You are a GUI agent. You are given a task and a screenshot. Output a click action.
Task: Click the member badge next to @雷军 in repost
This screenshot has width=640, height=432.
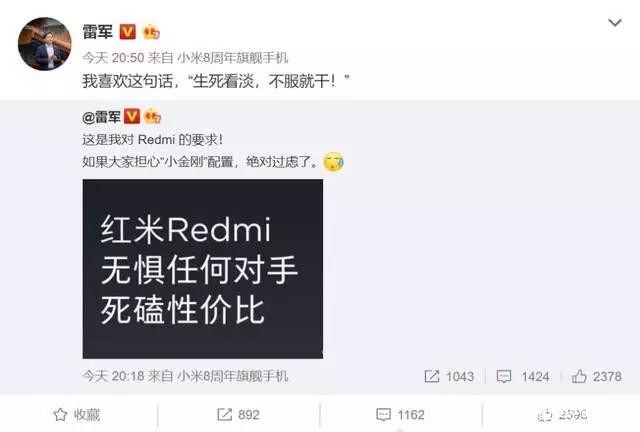(152, 116)
